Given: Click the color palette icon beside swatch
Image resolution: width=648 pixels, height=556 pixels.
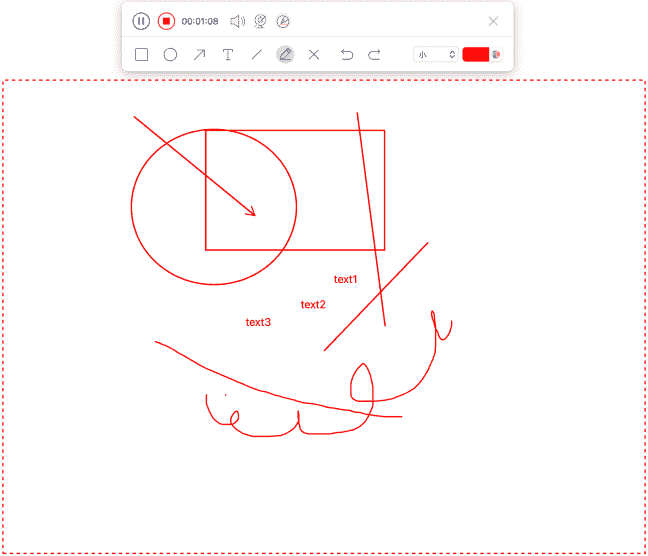Looking at the screenshot, I should pos(496,55).
